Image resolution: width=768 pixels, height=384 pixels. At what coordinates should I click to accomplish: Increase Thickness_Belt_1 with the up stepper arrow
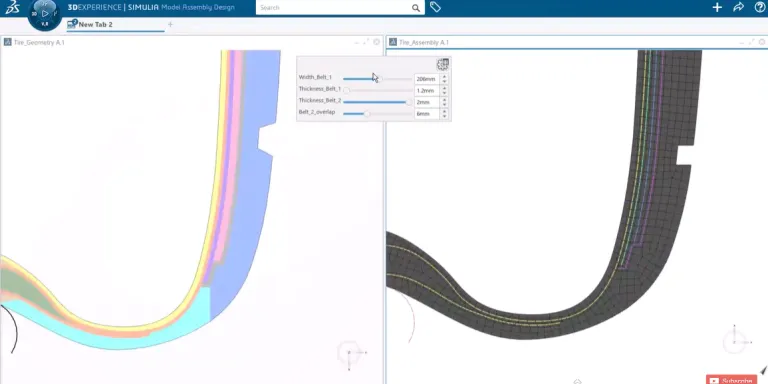[x=444, y=88]
